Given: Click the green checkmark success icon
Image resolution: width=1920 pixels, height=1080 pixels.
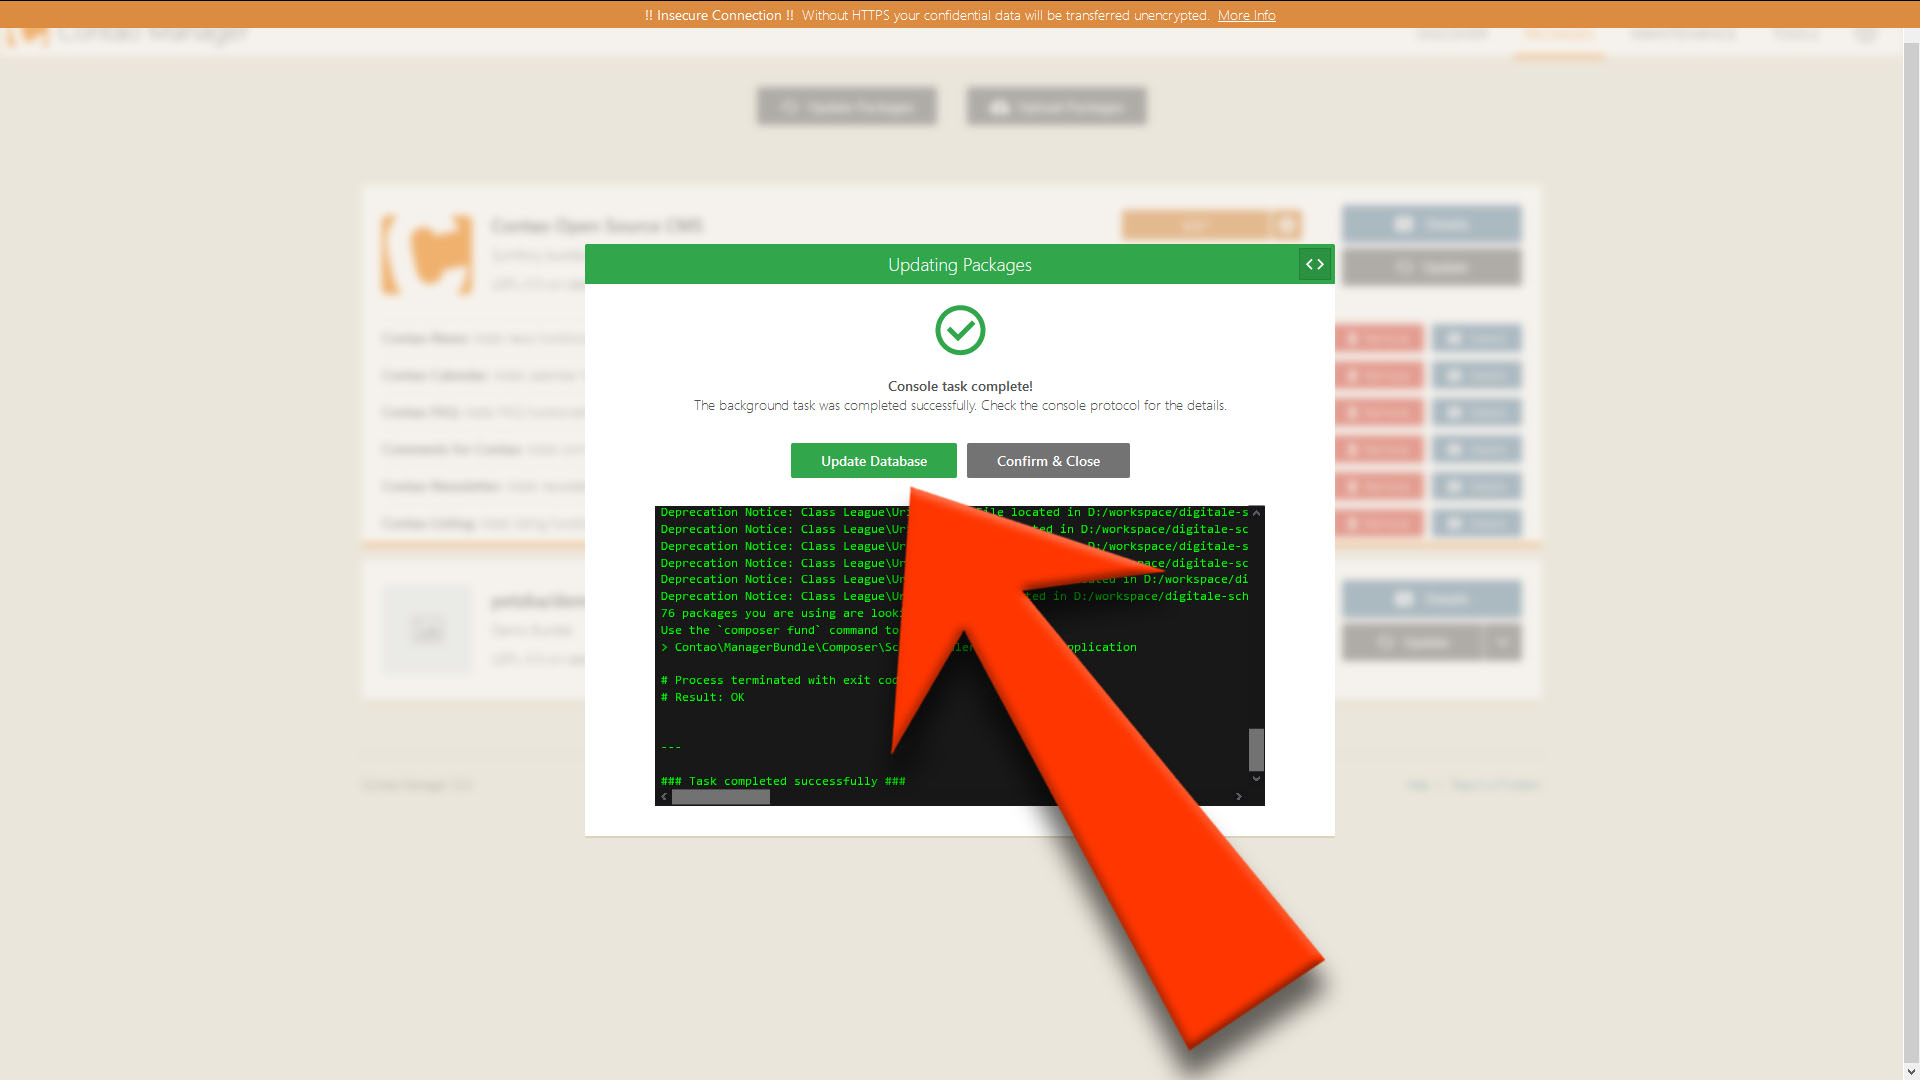Looking at the screenshot, I should click(x=961, y=330).
